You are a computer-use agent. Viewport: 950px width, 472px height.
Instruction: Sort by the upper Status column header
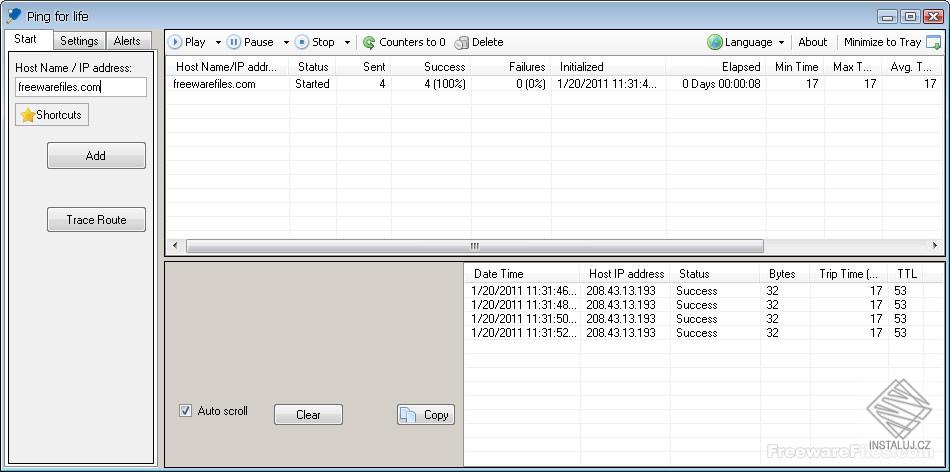point(313,67)
